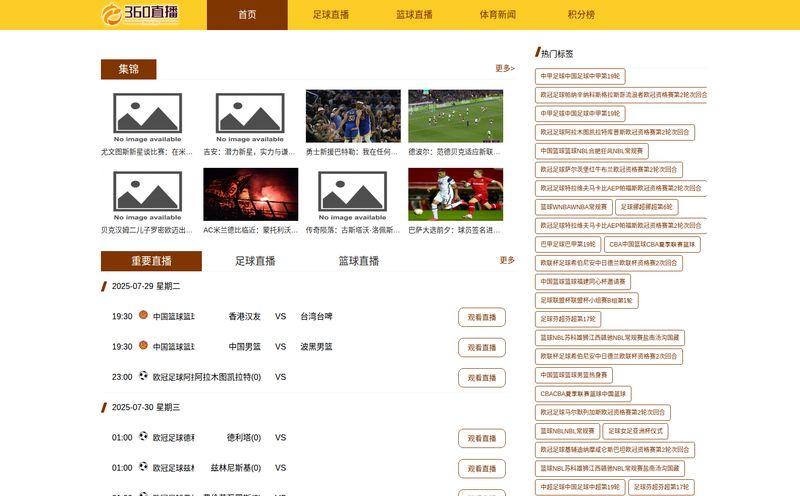Switch to the 足球直播 schedule tab
The height and width of the screenshot is (496, 800).
click(x=255, y=261)
